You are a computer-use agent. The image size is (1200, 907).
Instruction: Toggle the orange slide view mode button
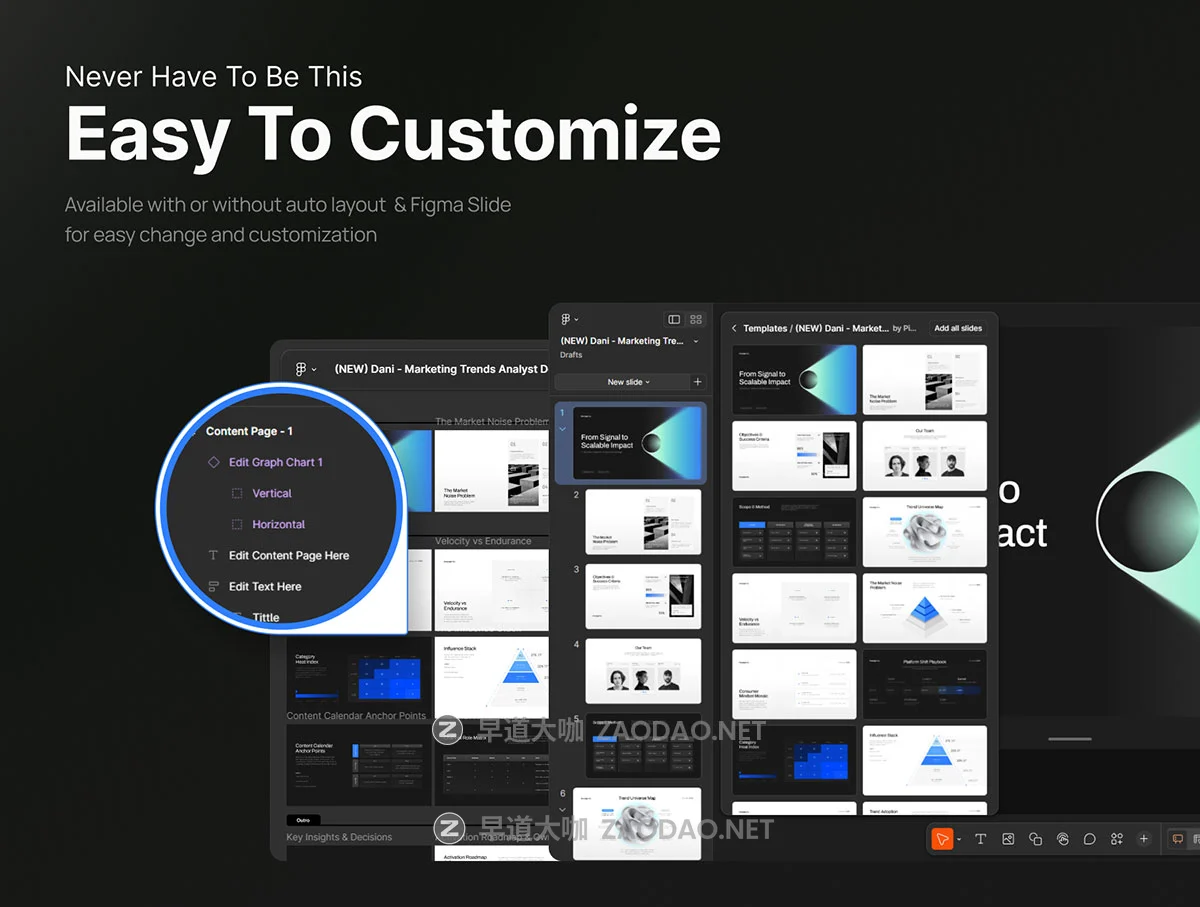1177,839
